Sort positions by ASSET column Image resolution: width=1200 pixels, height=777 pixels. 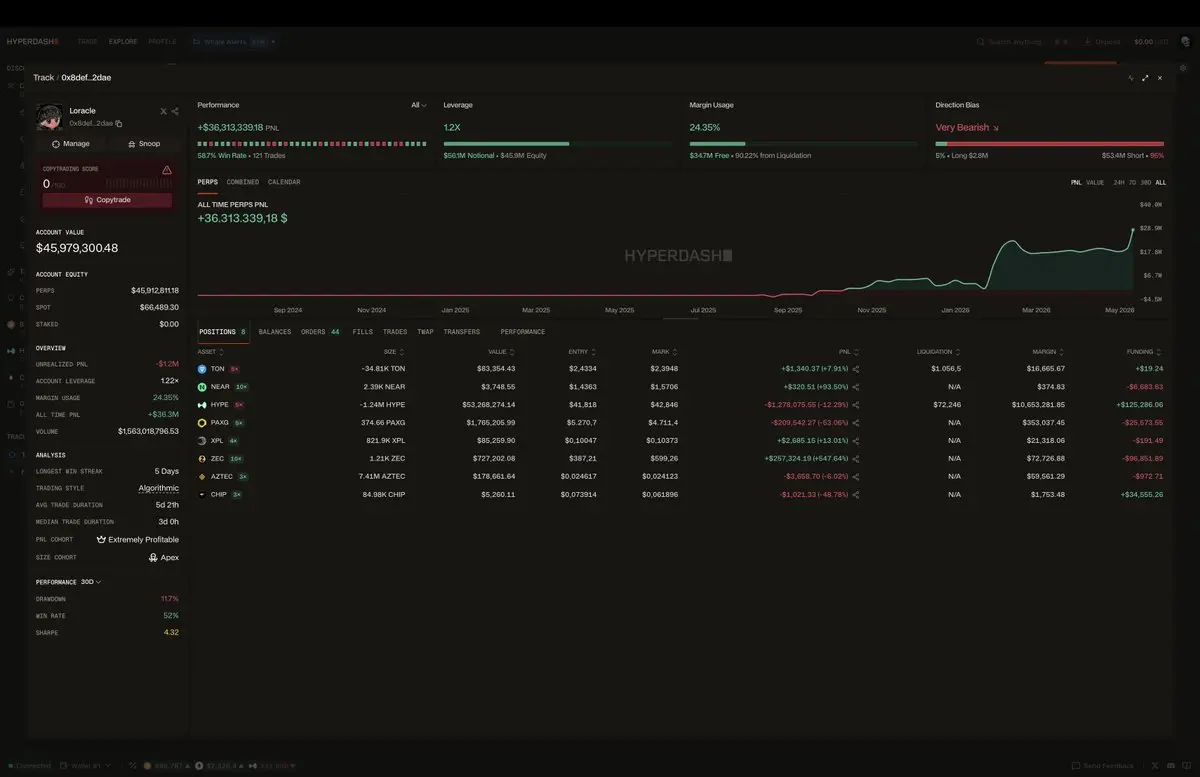tap(211, 352)
